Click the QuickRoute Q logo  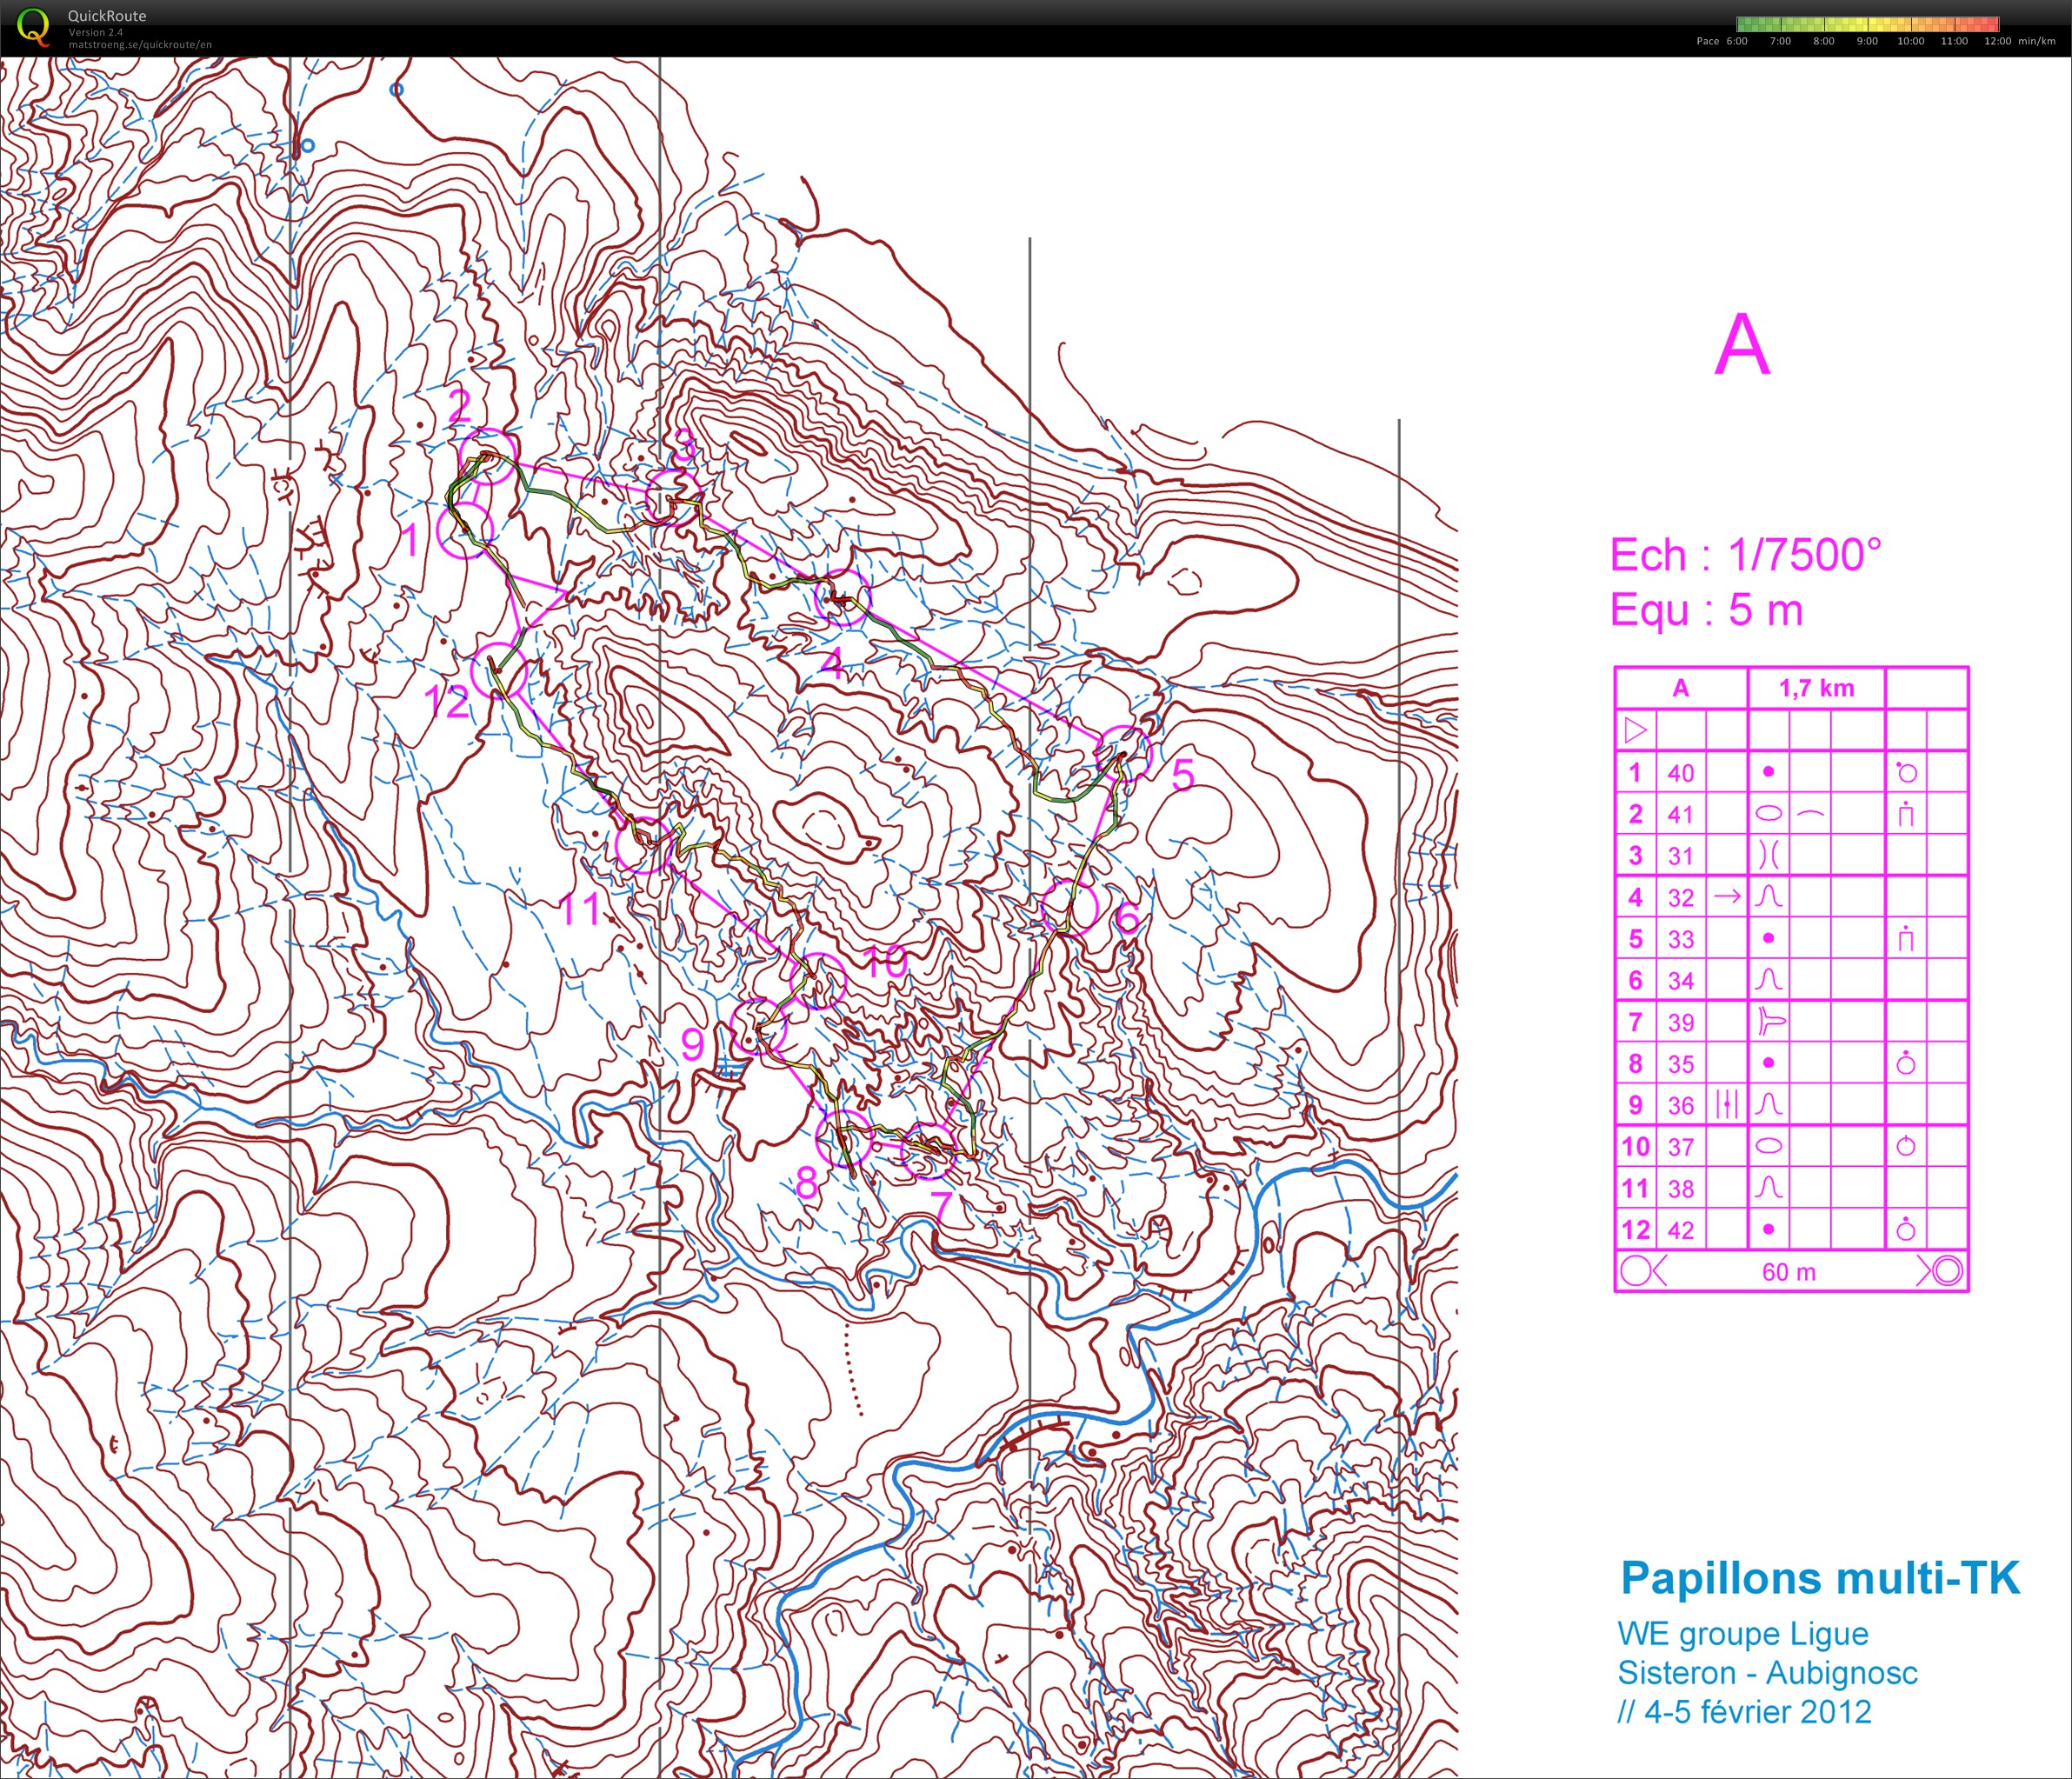[x=33, y=26]
